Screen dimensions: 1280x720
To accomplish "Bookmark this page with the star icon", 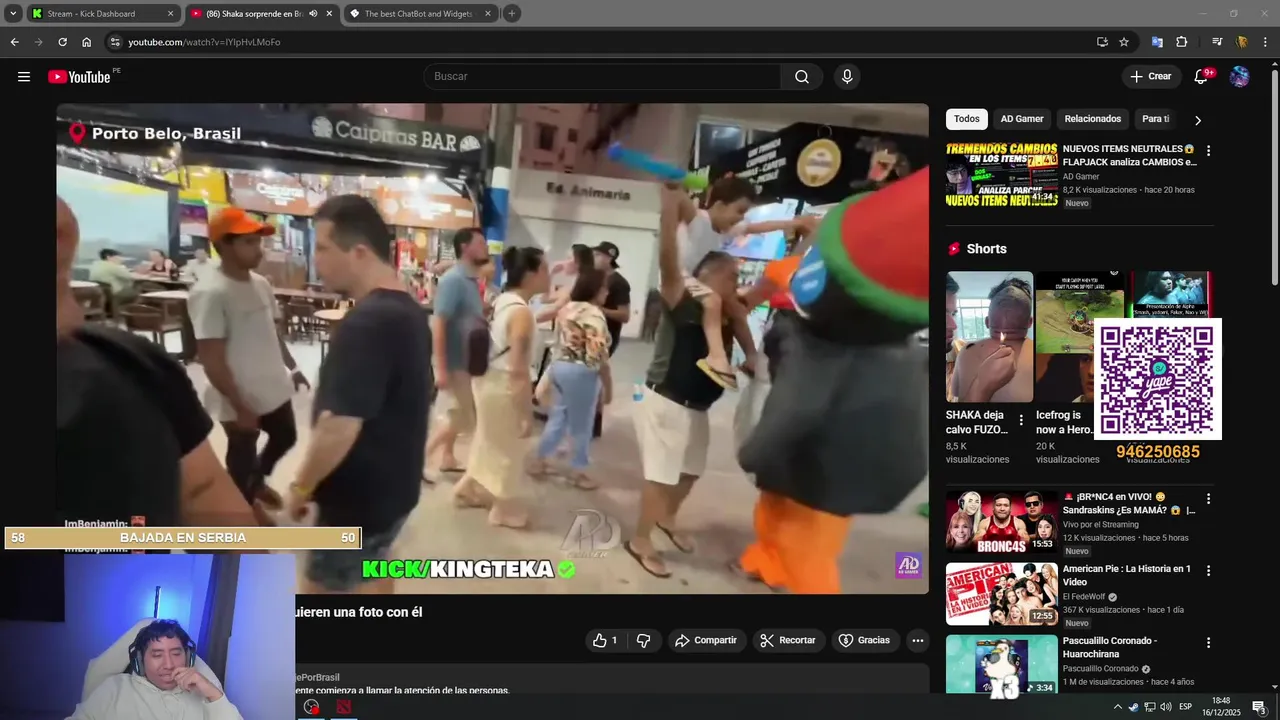I will tap(1124, 42).
